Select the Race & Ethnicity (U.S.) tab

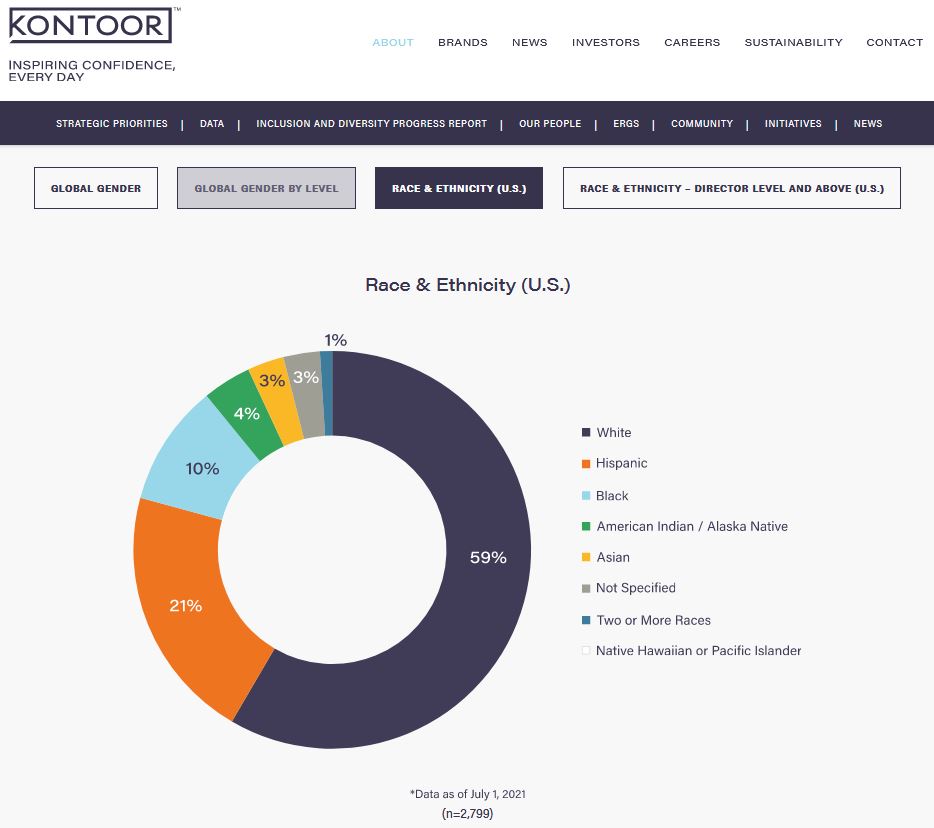(x=459, y=188)
